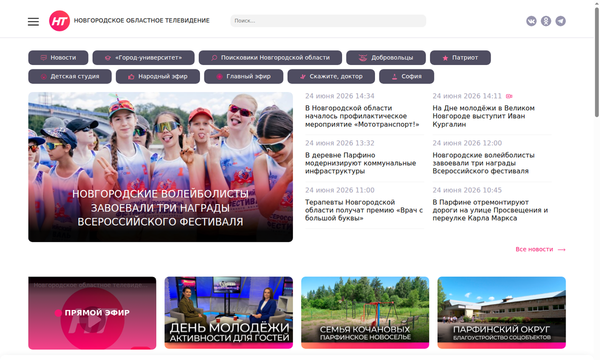
Task: Open the «Город-университет» category
Action: click(x=143, y=57)
